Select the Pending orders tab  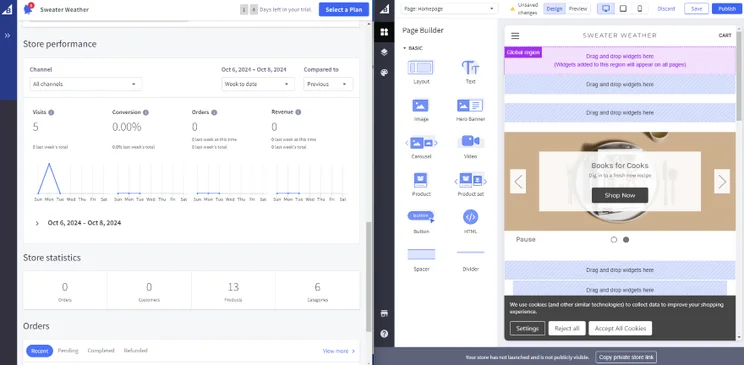point(68,351)
